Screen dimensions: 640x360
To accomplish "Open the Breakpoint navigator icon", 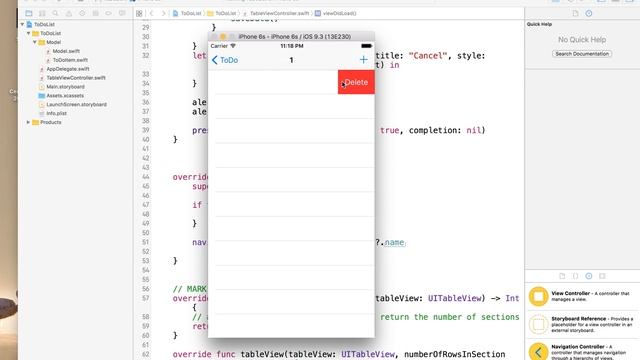I will [109, 13].
